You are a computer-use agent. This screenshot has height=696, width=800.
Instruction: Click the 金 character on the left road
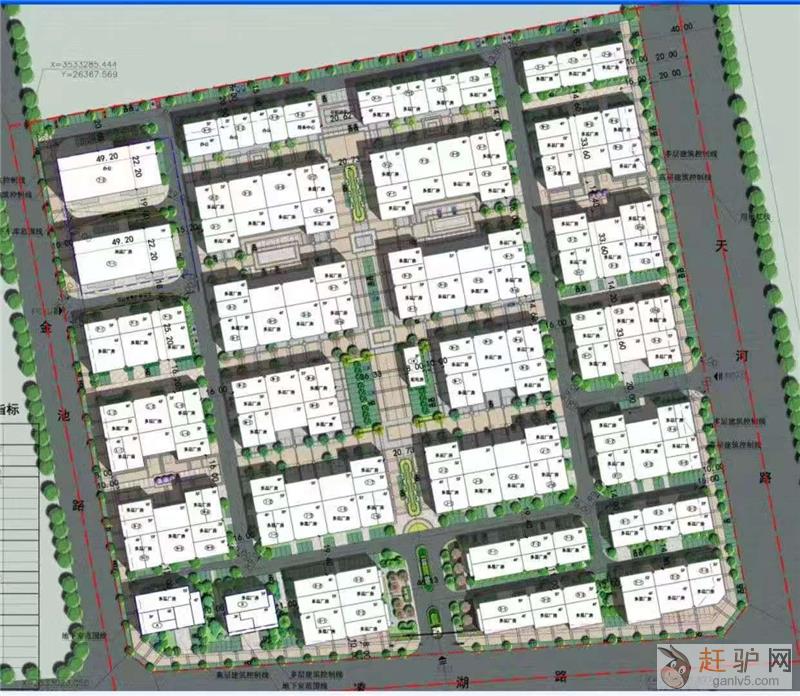[42, 326]
